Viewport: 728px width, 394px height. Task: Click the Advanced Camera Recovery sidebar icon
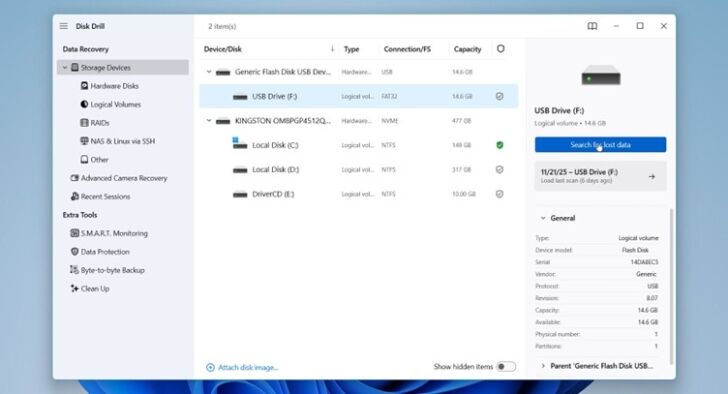tap(74, 178)
